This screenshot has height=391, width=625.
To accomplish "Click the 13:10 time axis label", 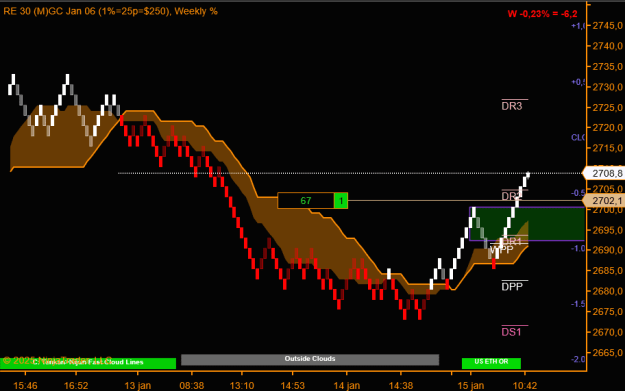I will click(x=242, y=385).
